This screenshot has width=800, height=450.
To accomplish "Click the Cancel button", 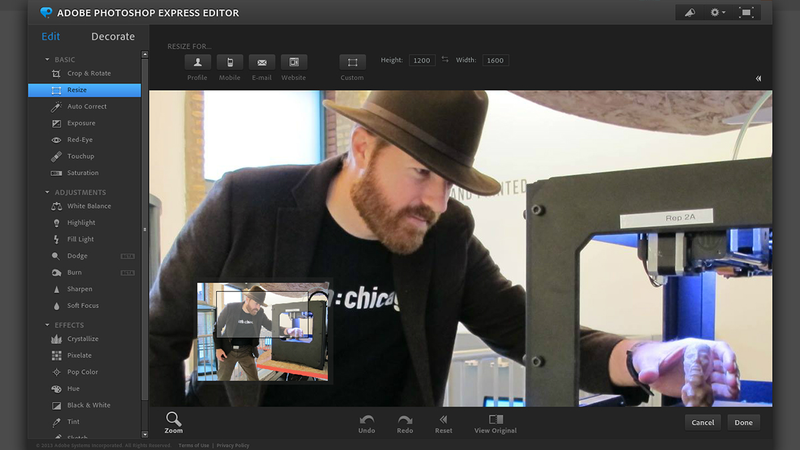I will point(703,422).
